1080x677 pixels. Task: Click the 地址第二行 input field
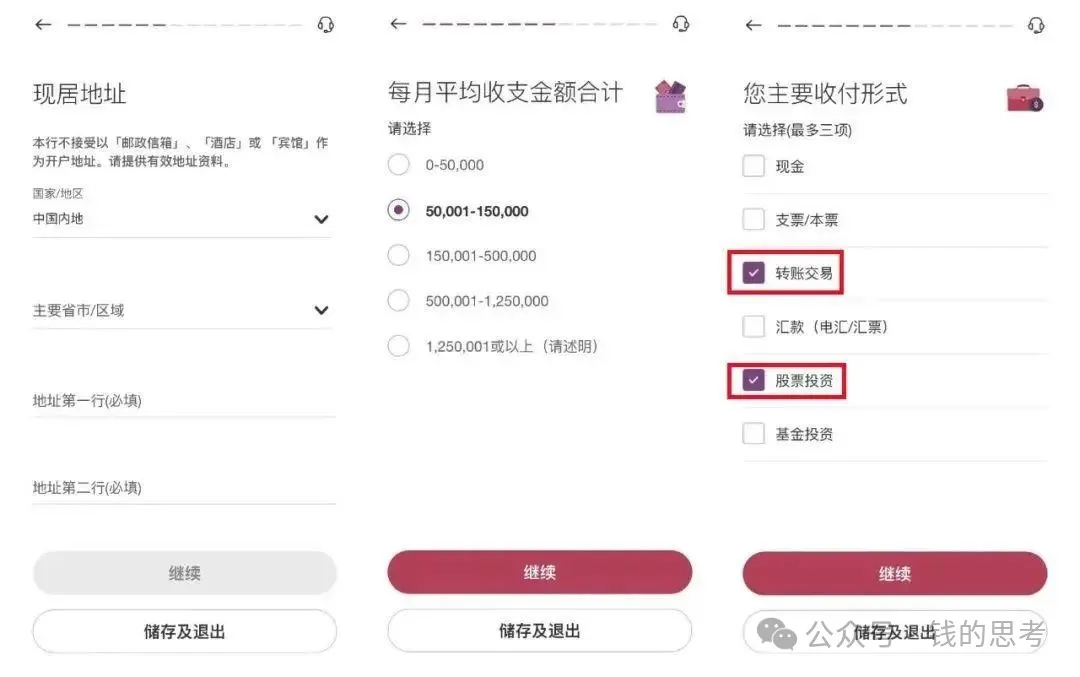pos(184,488)
